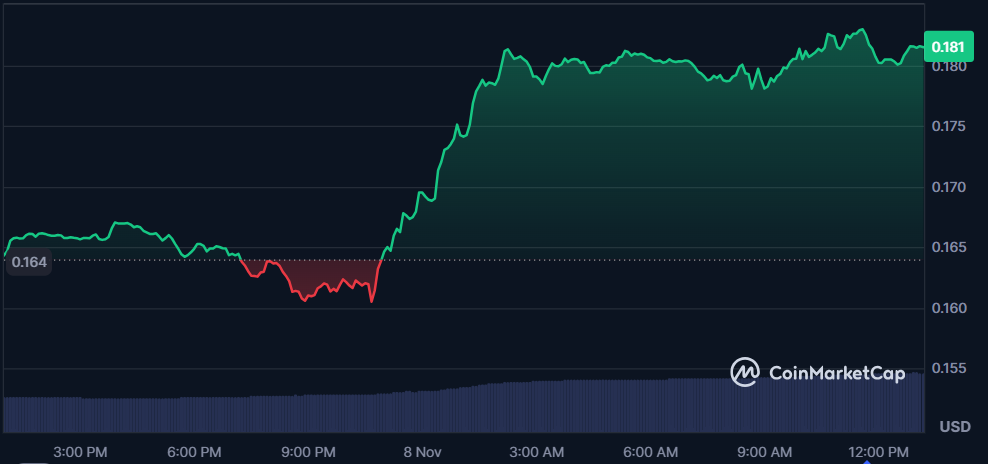Viewport: 988px width, 464px height.
Task: Click the green 0.181 current price badge
Action: tap(947, 47)
